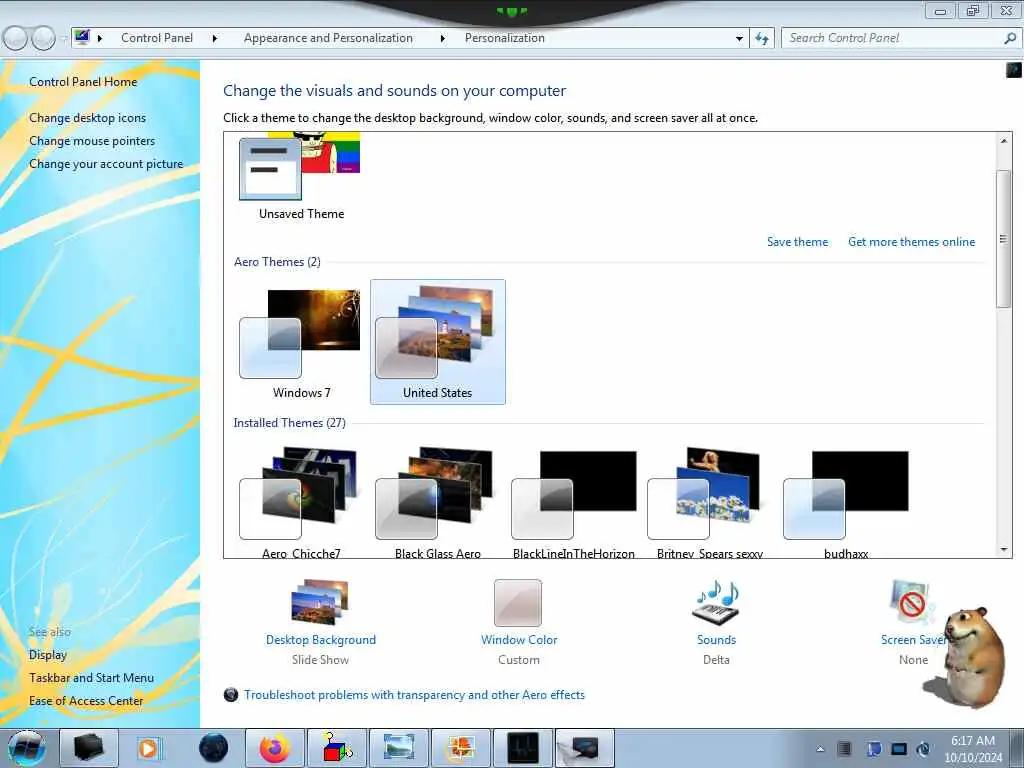Open Change mouse pointers

click(92, 141)
